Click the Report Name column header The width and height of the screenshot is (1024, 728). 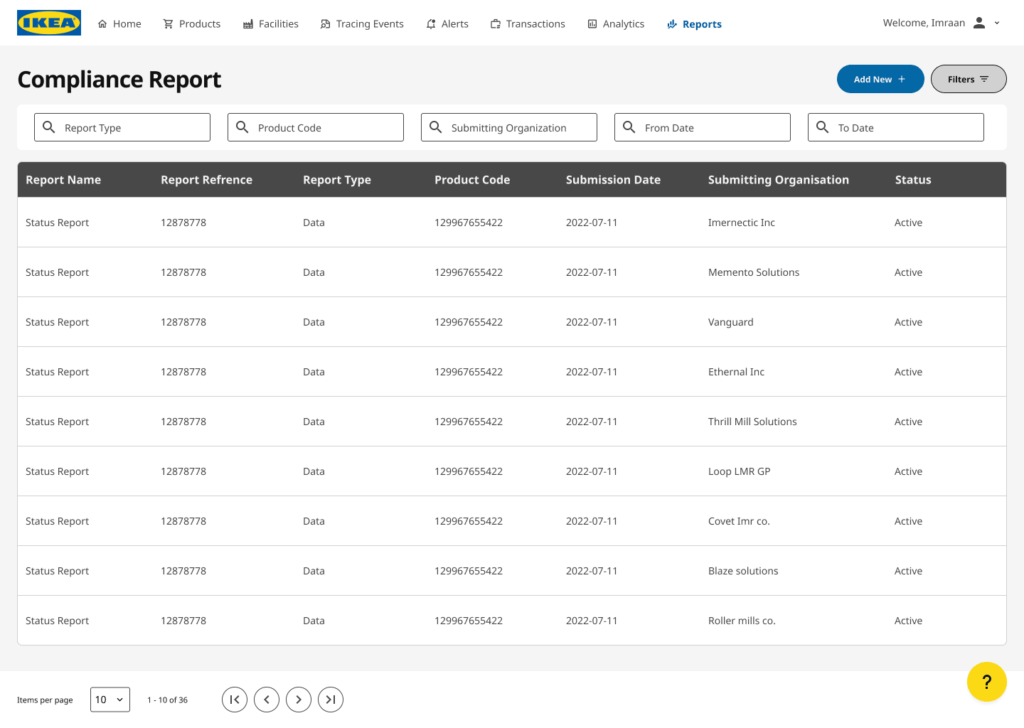[x=63, y=180]
